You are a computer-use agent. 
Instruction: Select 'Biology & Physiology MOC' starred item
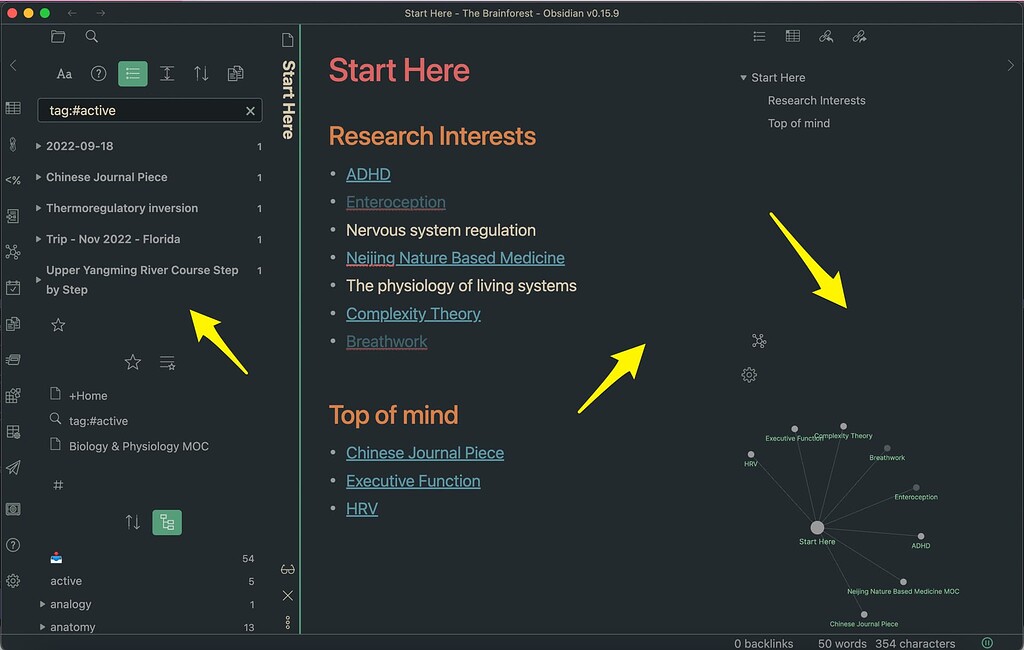138,446
